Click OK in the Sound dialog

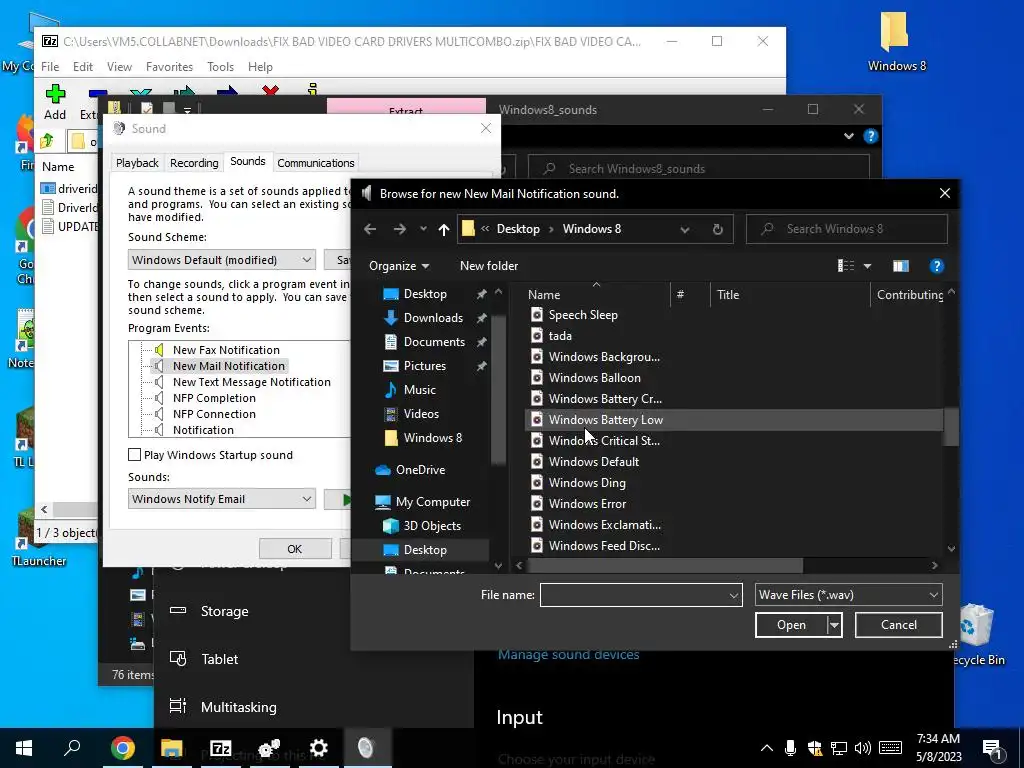295,549
